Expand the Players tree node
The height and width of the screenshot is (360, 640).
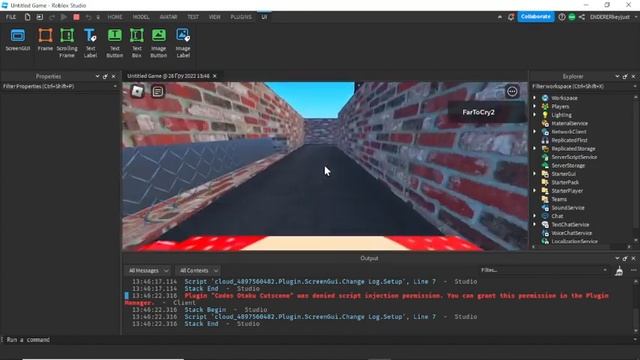(x=534, y=106)
